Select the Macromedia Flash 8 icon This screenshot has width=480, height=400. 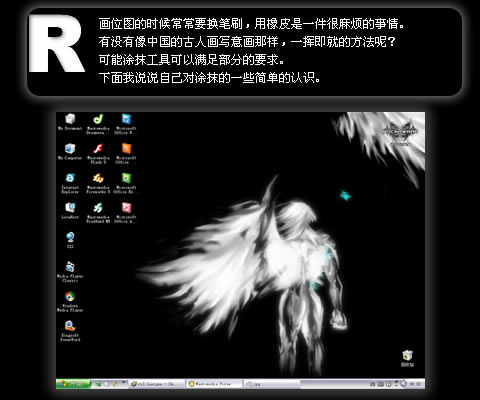click(98, 154)
